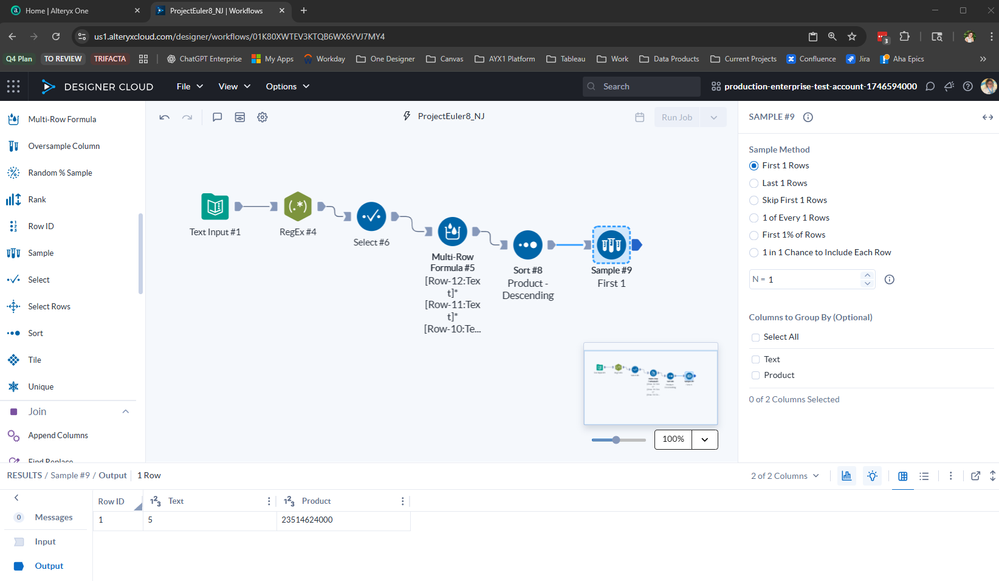The height and width of the screenshot is (581, 999).
Task: Select the Multi-Row Formula tool in palette
Action: coord(62,119)
